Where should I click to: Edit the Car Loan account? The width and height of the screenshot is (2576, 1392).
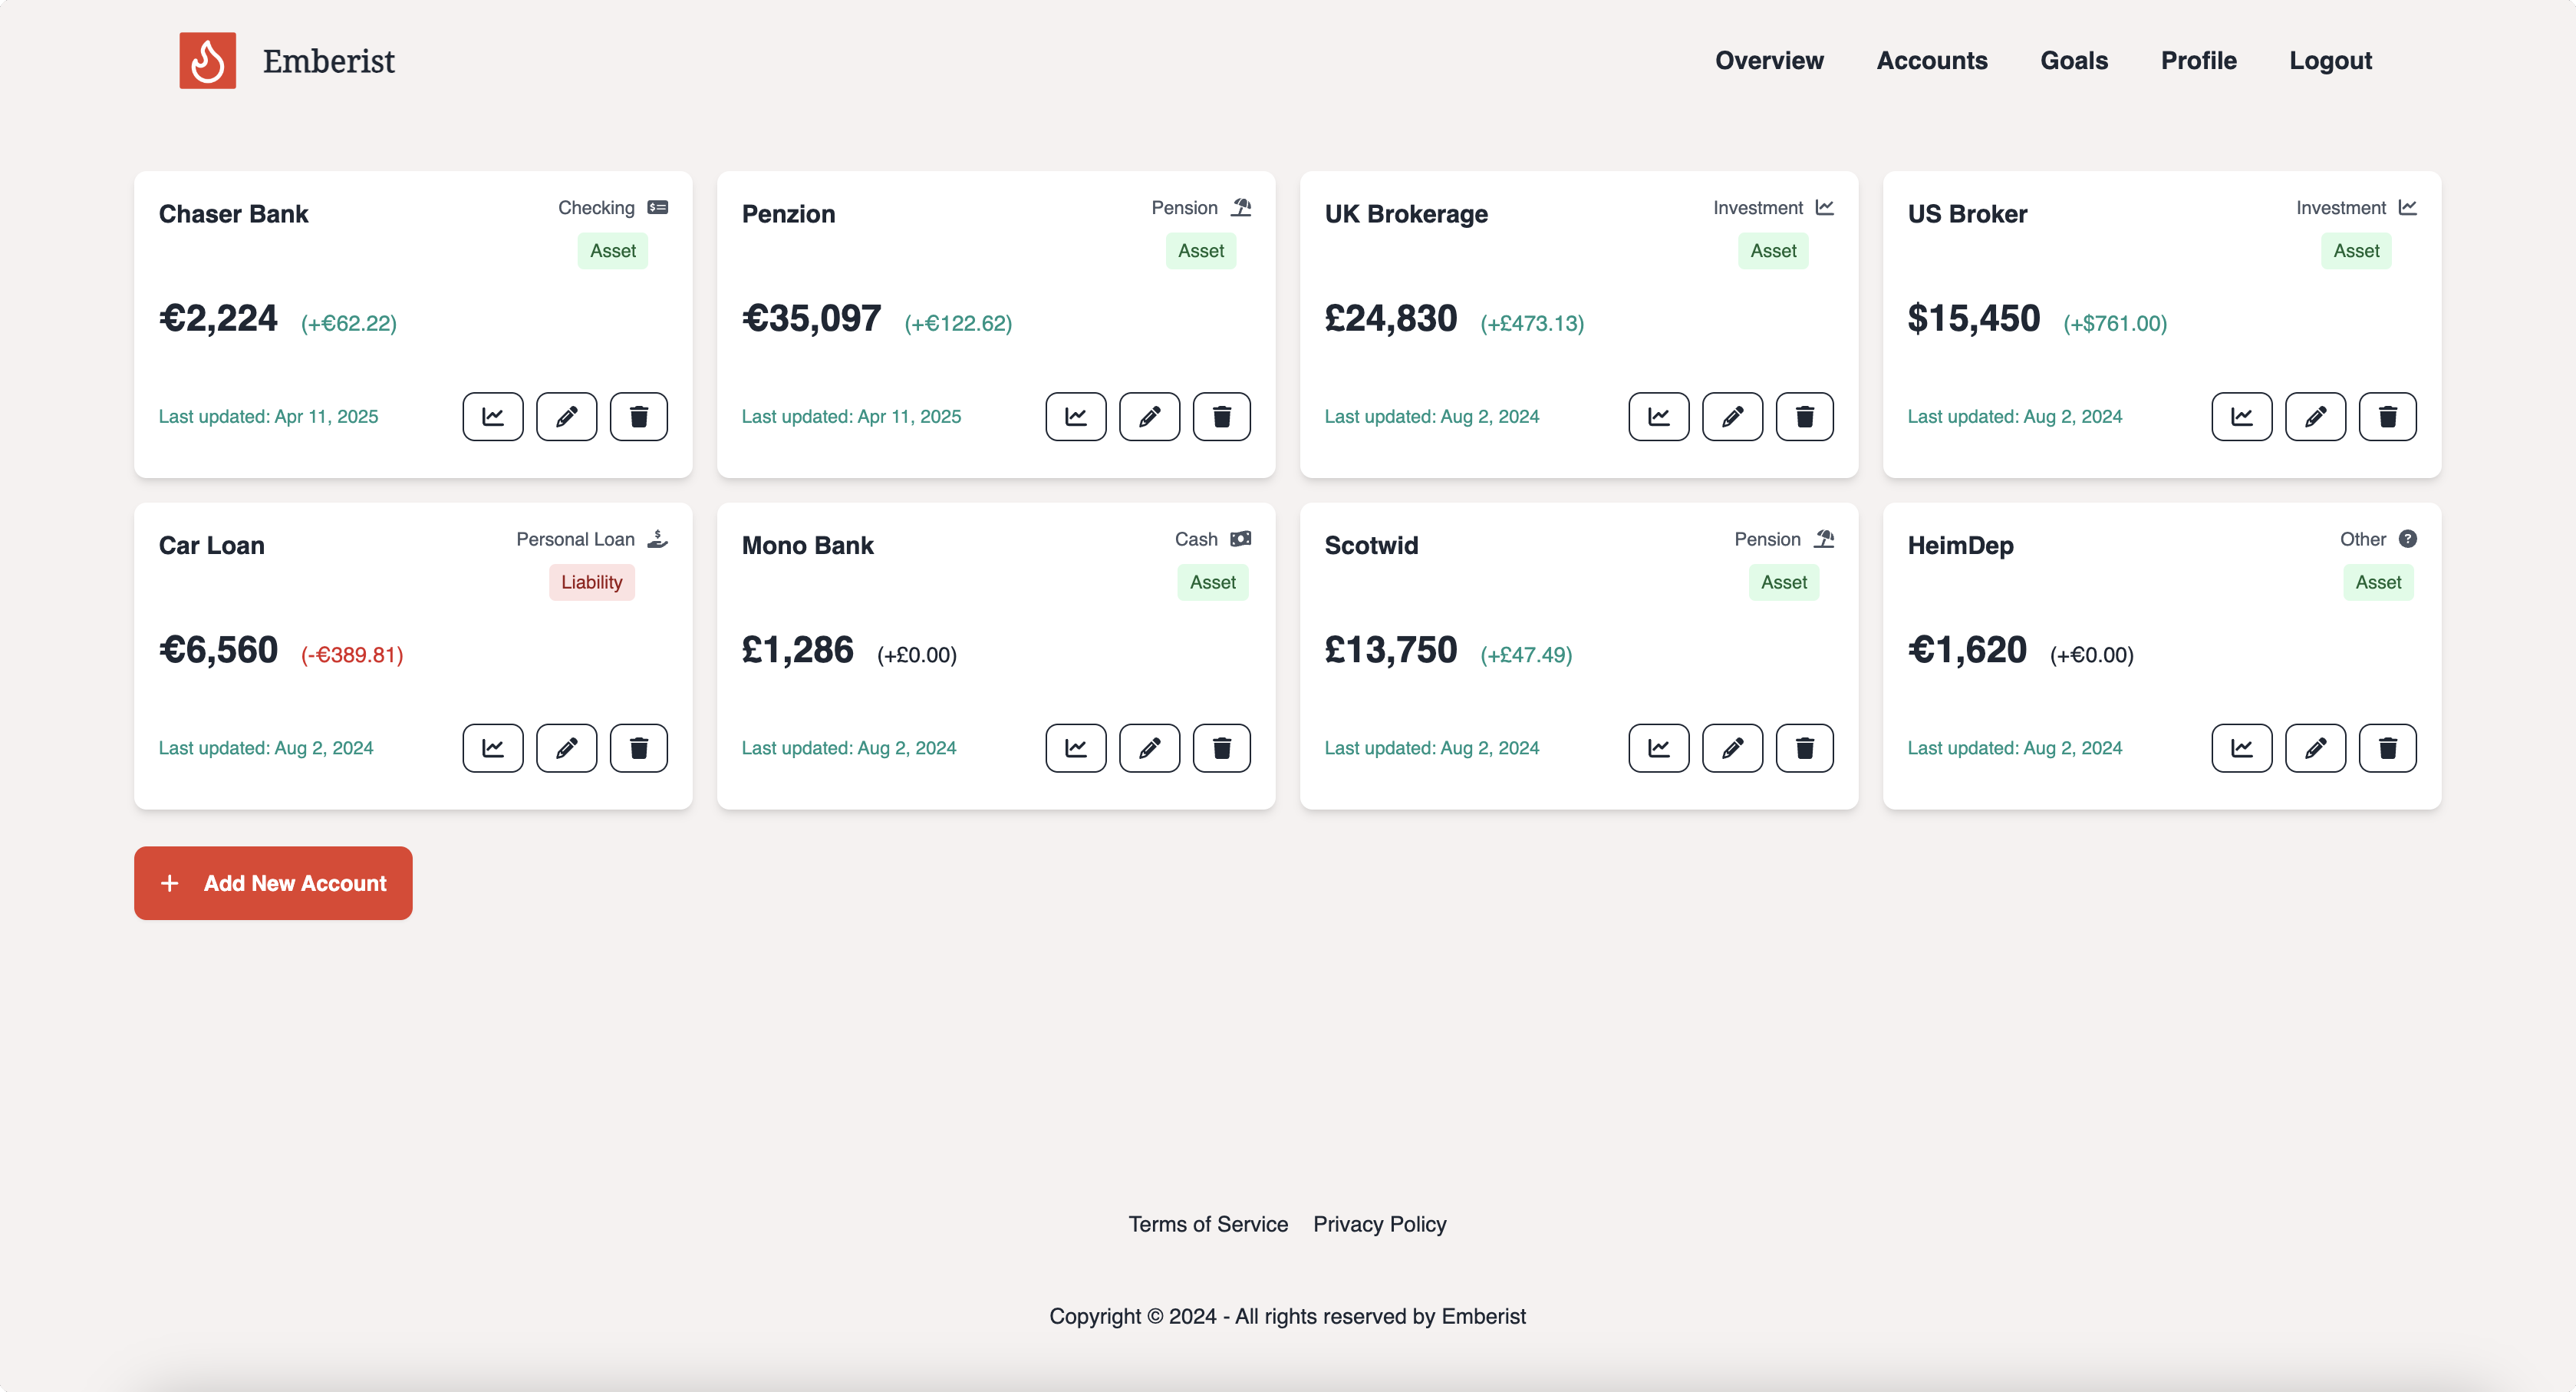[566, 748]
